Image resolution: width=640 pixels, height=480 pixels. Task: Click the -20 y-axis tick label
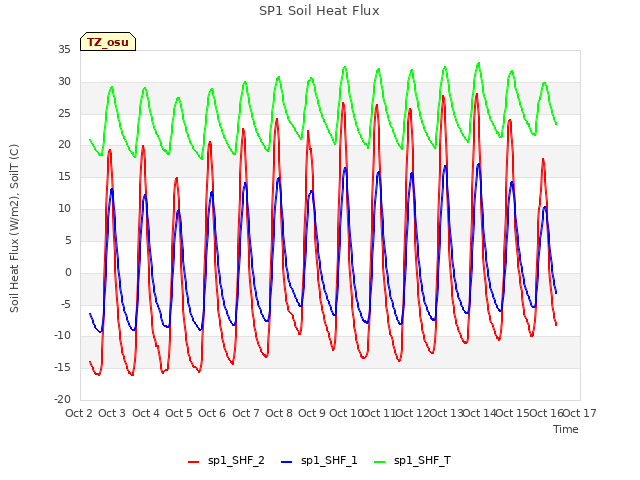(x=62, y=400)
